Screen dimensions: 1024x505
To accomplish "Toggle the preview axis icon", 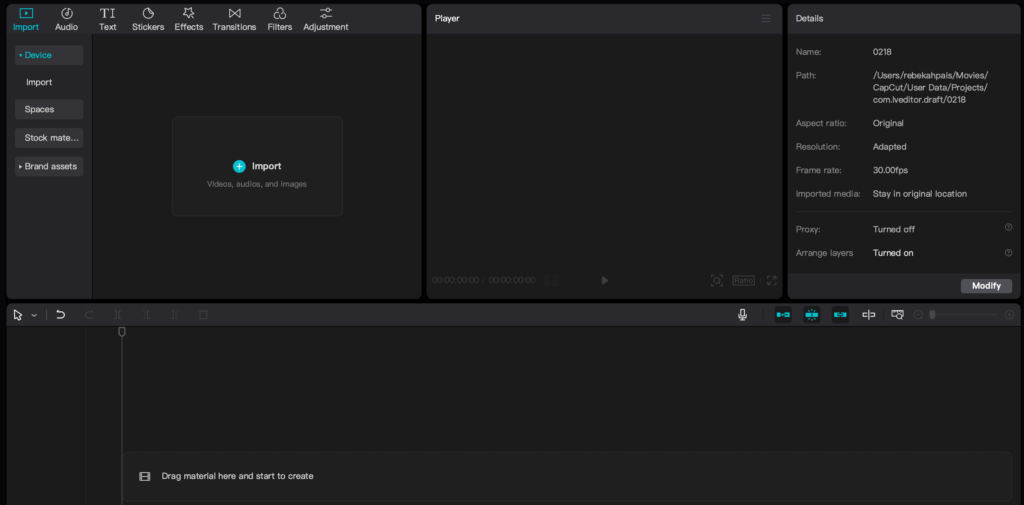I will 869,315.
